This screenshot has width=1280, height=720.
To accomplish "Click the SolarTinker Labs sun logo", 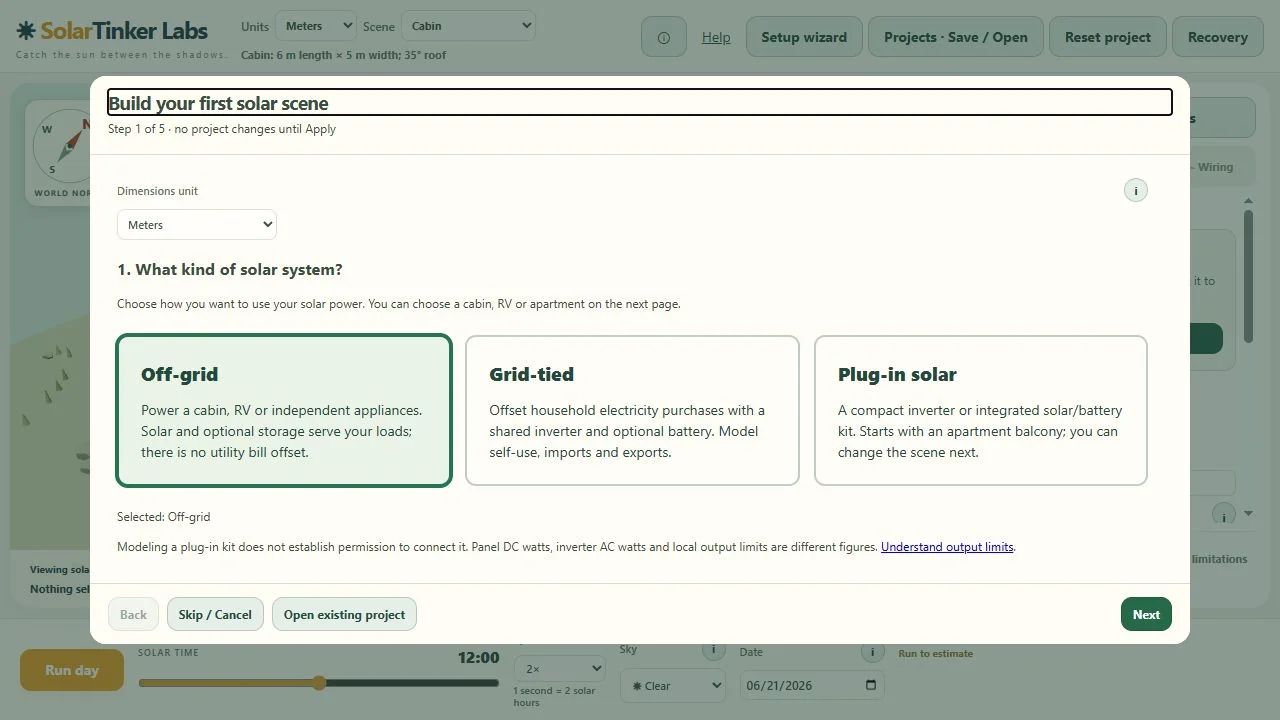I will pyautogui.click(x=26, y=30).
